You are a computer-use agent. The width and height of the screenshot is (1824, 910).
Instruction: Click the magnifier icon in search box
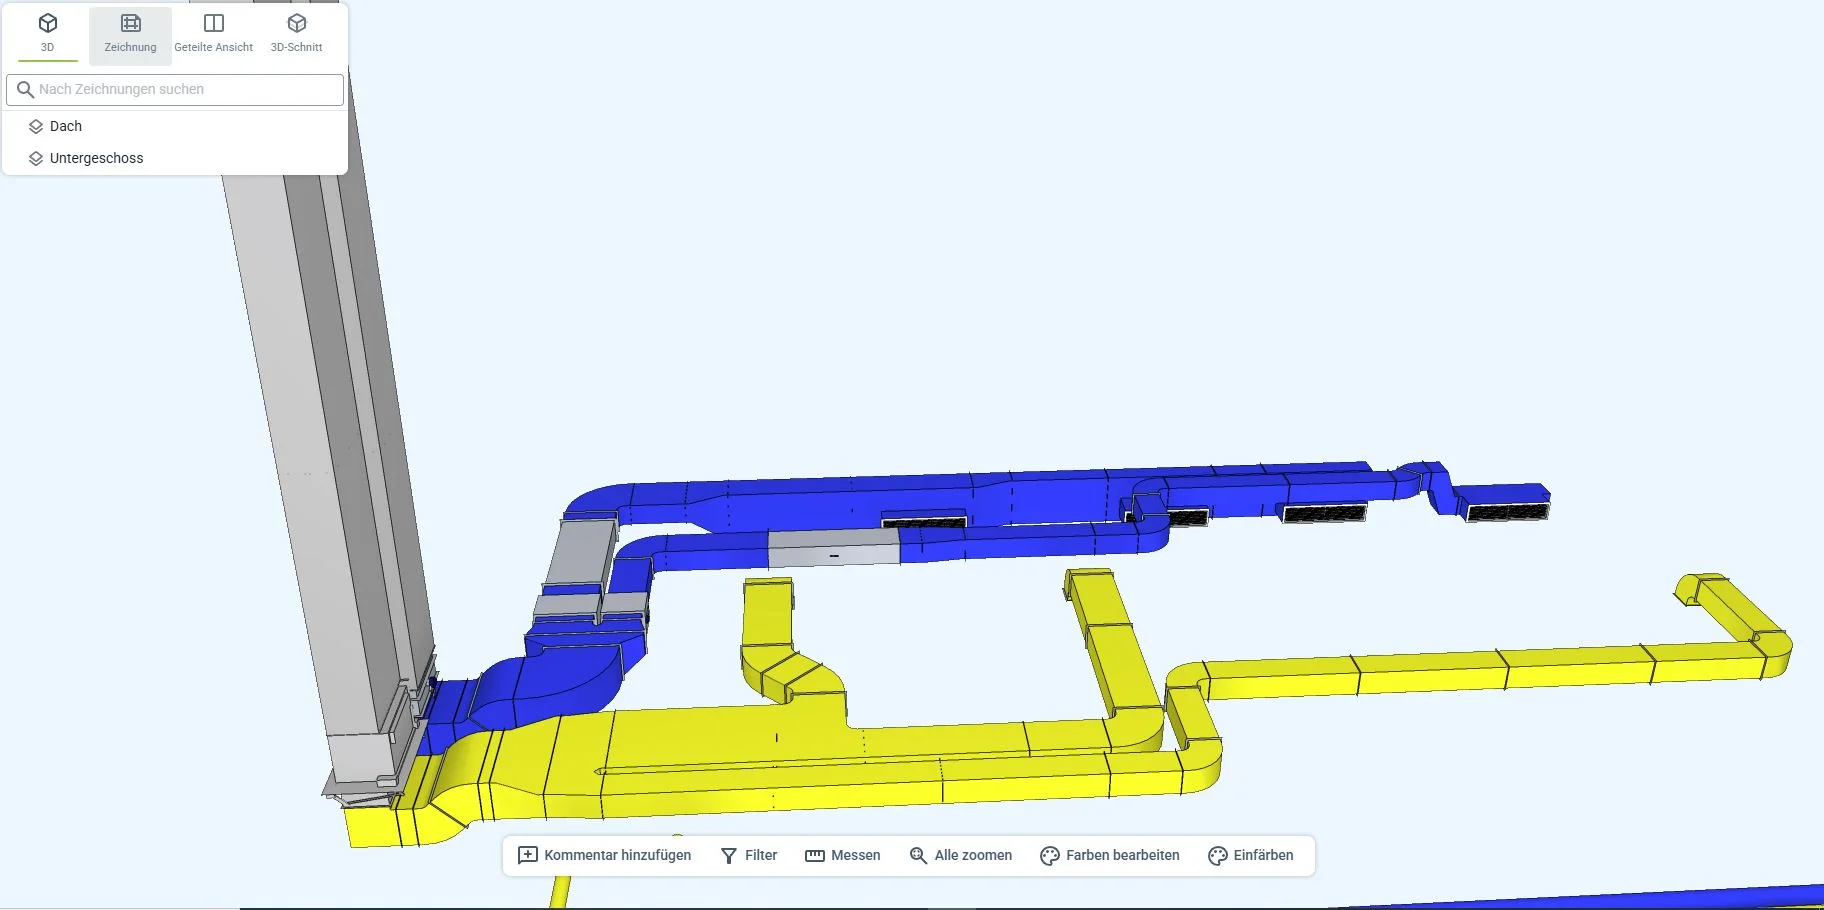[x=26, y=90]
